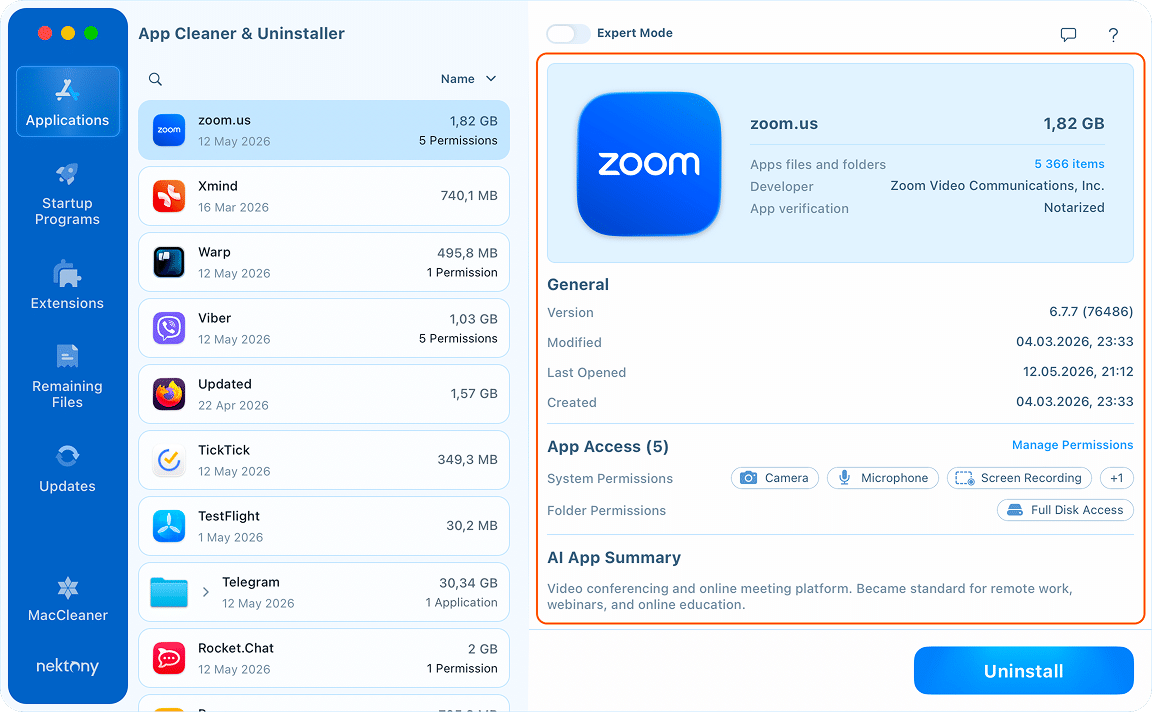The image size is (1152, 712).
Task: Click the Remaining Files document icon
Action: [67, 356]
